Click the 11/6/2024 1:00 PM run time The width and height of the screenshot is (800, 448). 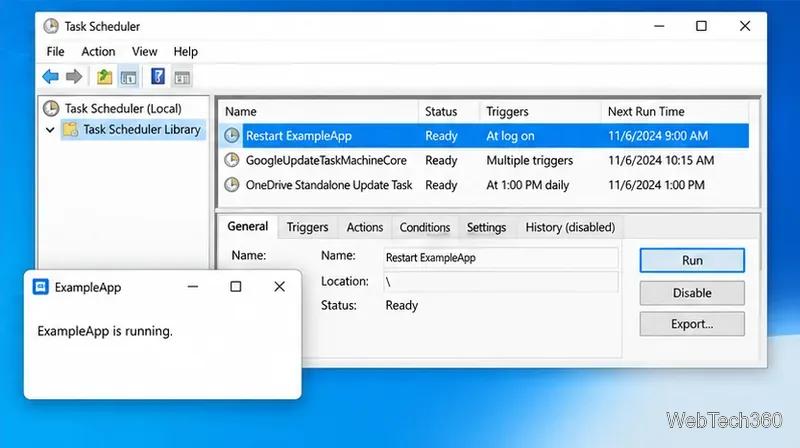pos(656,185)
